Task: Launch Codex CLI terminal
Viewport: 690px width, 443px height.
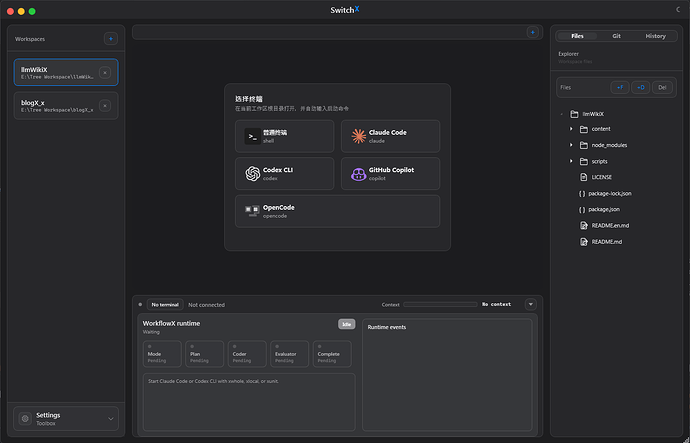Action: 285,174
